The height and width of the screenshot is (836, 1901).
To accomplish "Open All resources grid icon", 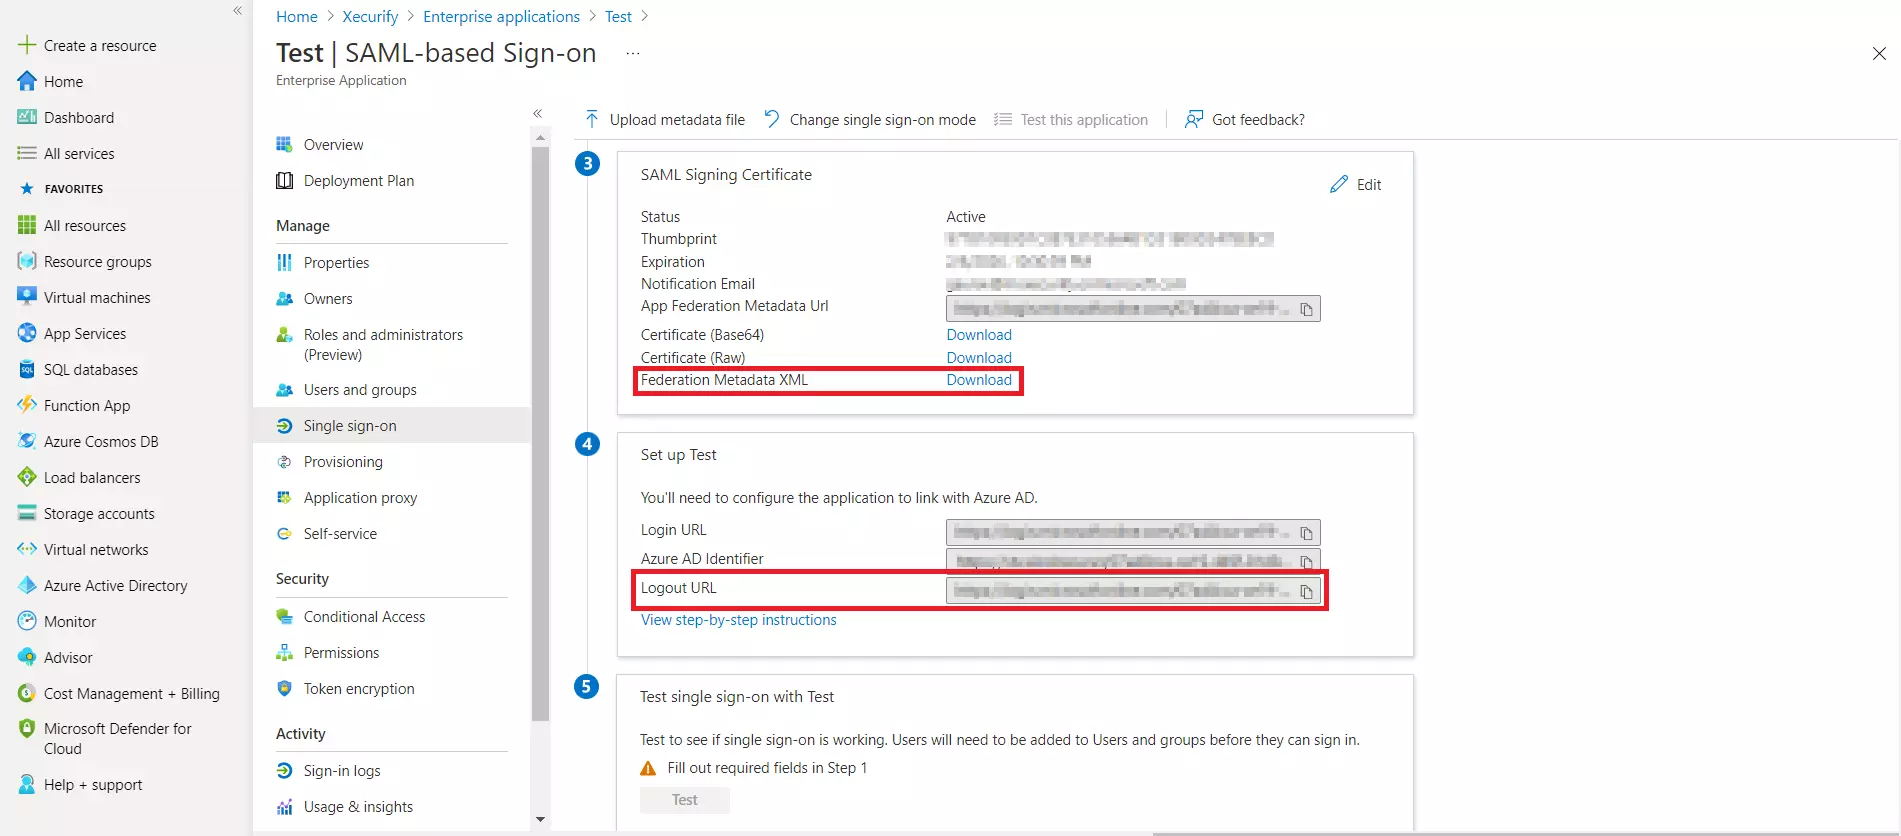I will click(x=27, y=225).
